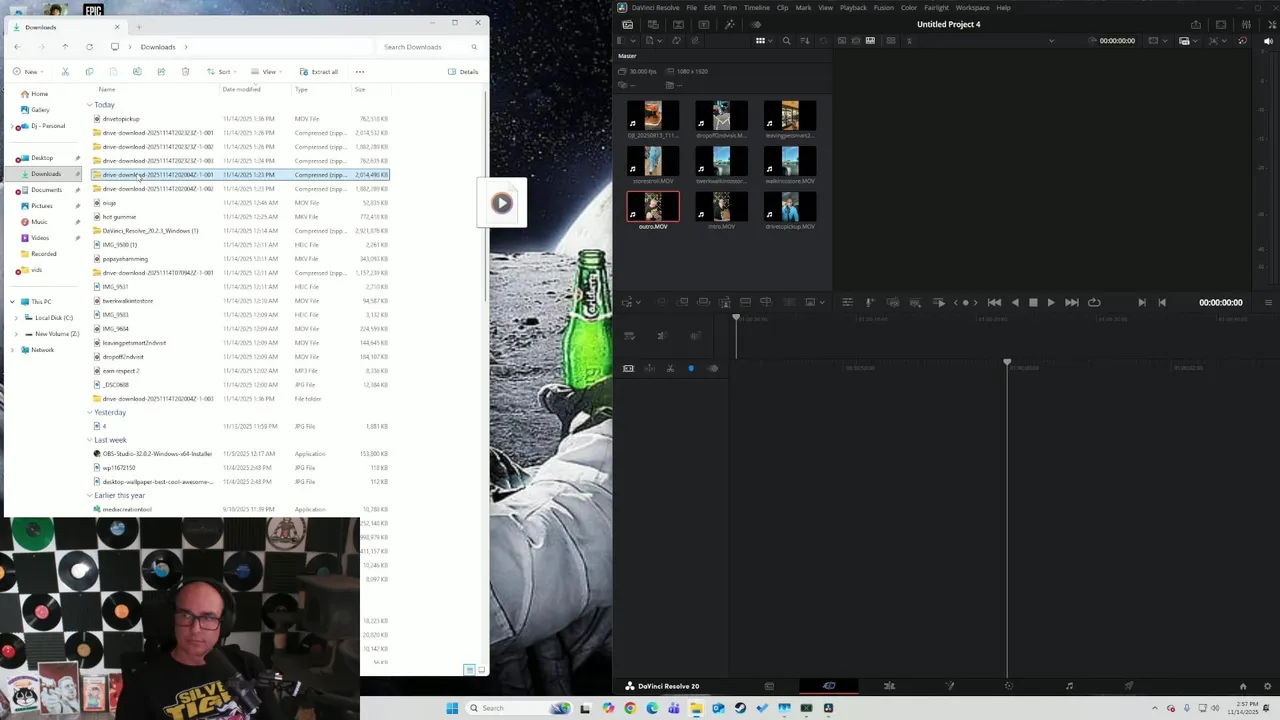Image resolution: width=1280 pixels, height=720 pixels.
Task: Select hot gummie file
Action: point(119,217)
